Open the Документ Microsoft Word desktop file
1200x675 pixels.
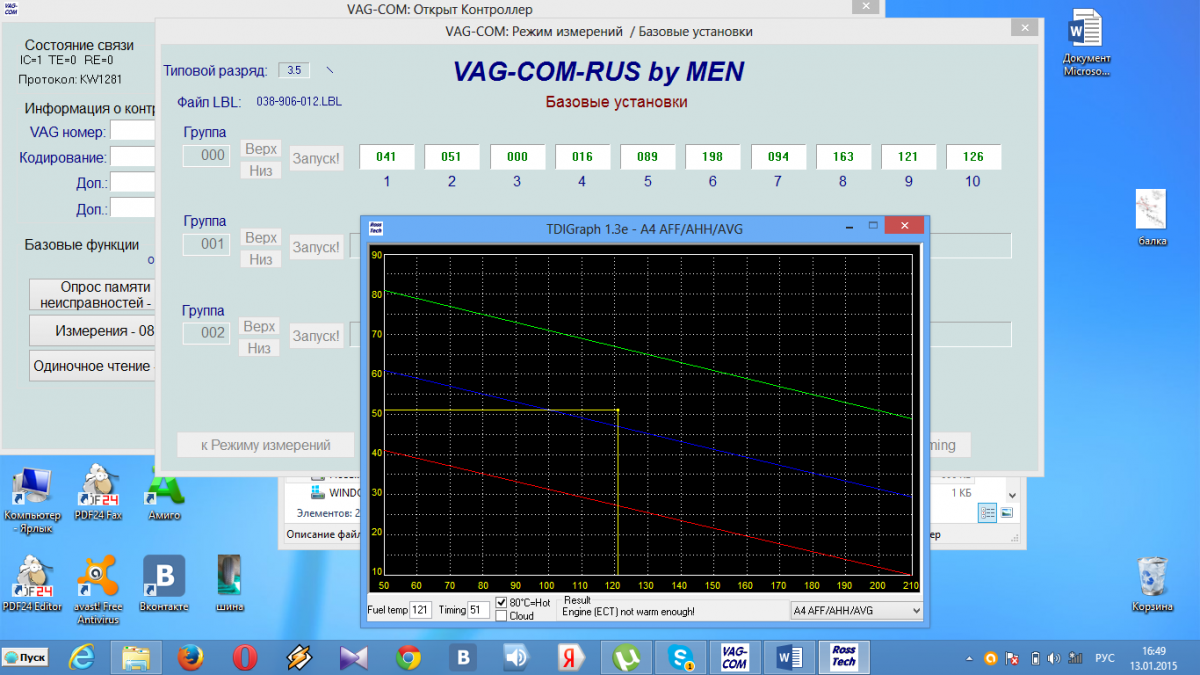coord(1086,43)
